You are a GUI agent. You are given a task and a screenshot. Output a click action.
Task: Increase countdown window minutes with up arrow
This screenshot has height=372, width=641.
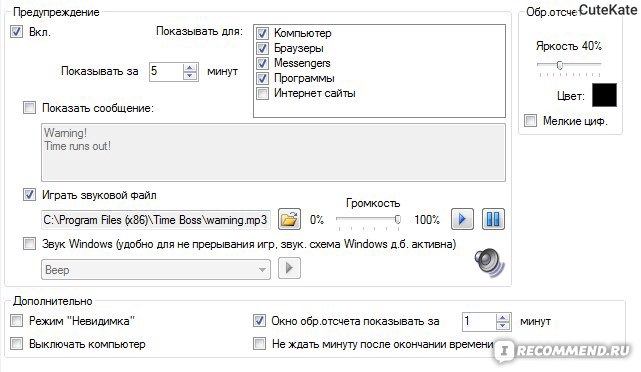503,318
